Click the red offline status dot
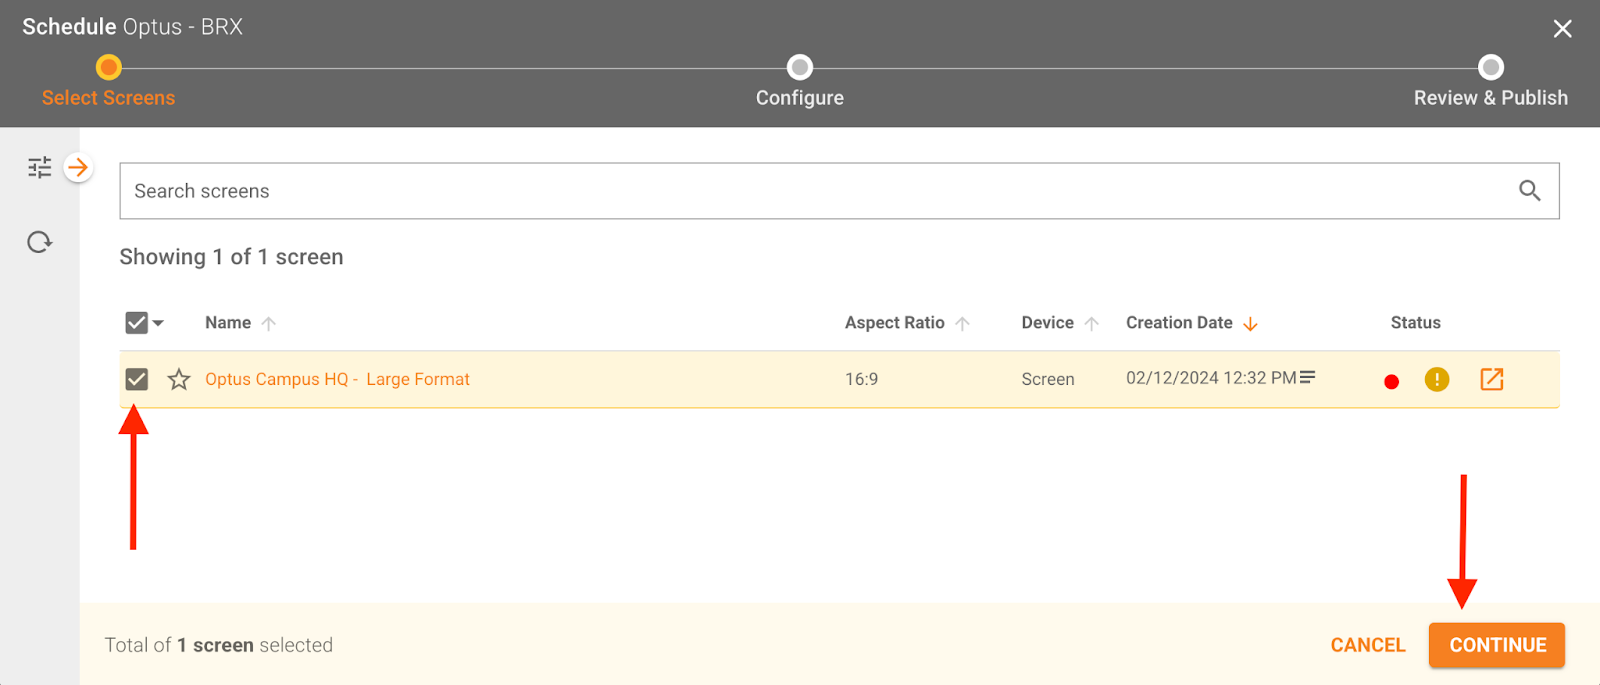The image size is (1600, 685). 1391,381
